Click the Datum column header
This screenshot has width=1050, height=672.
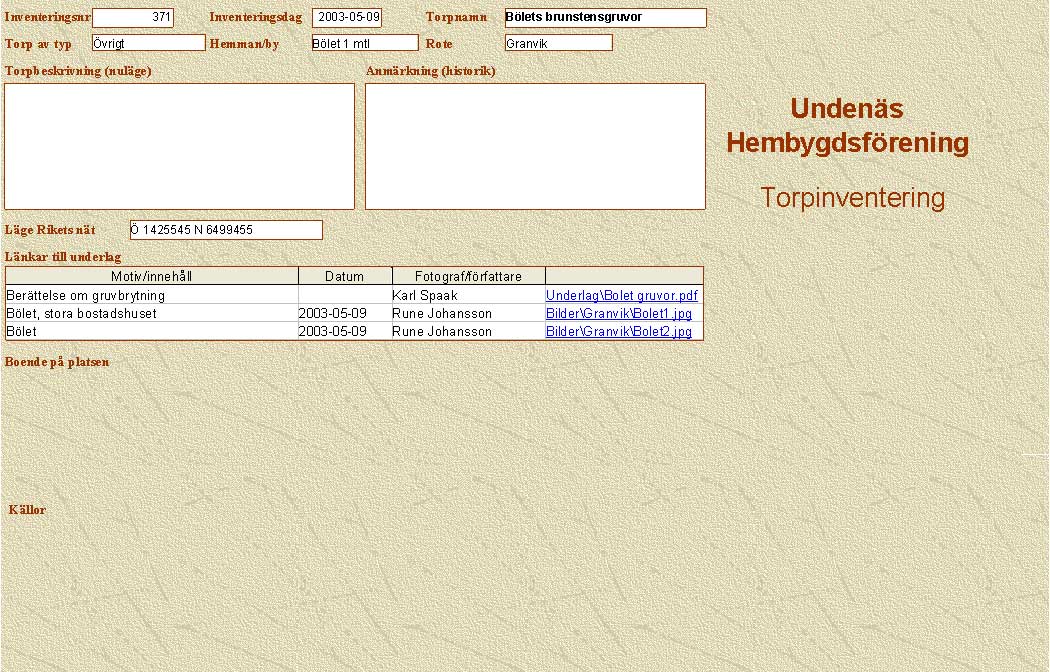[x=345, y=276]
